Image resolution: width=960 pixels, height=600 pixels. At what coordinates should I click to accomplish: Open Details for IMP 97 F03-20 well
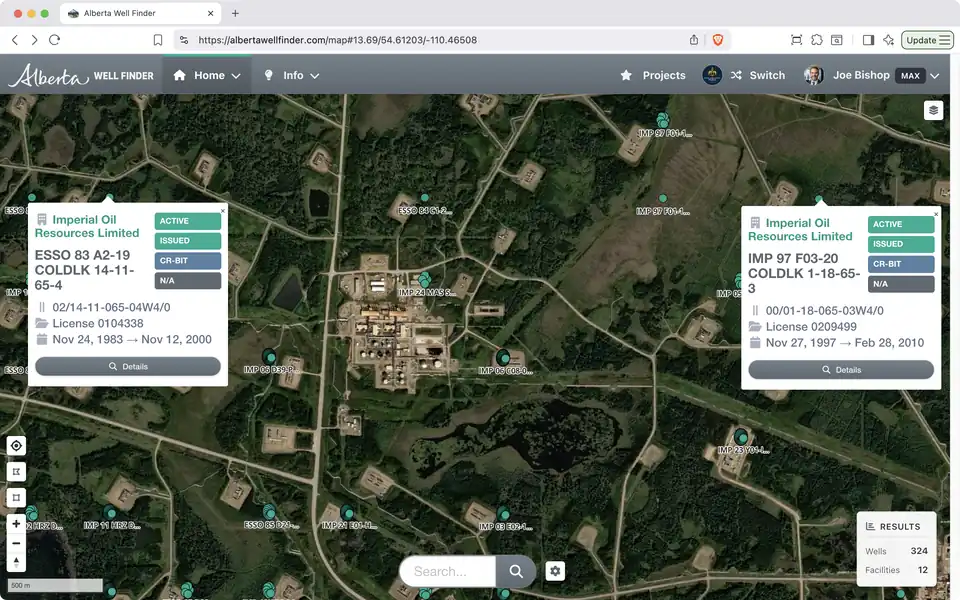[841, 370]
